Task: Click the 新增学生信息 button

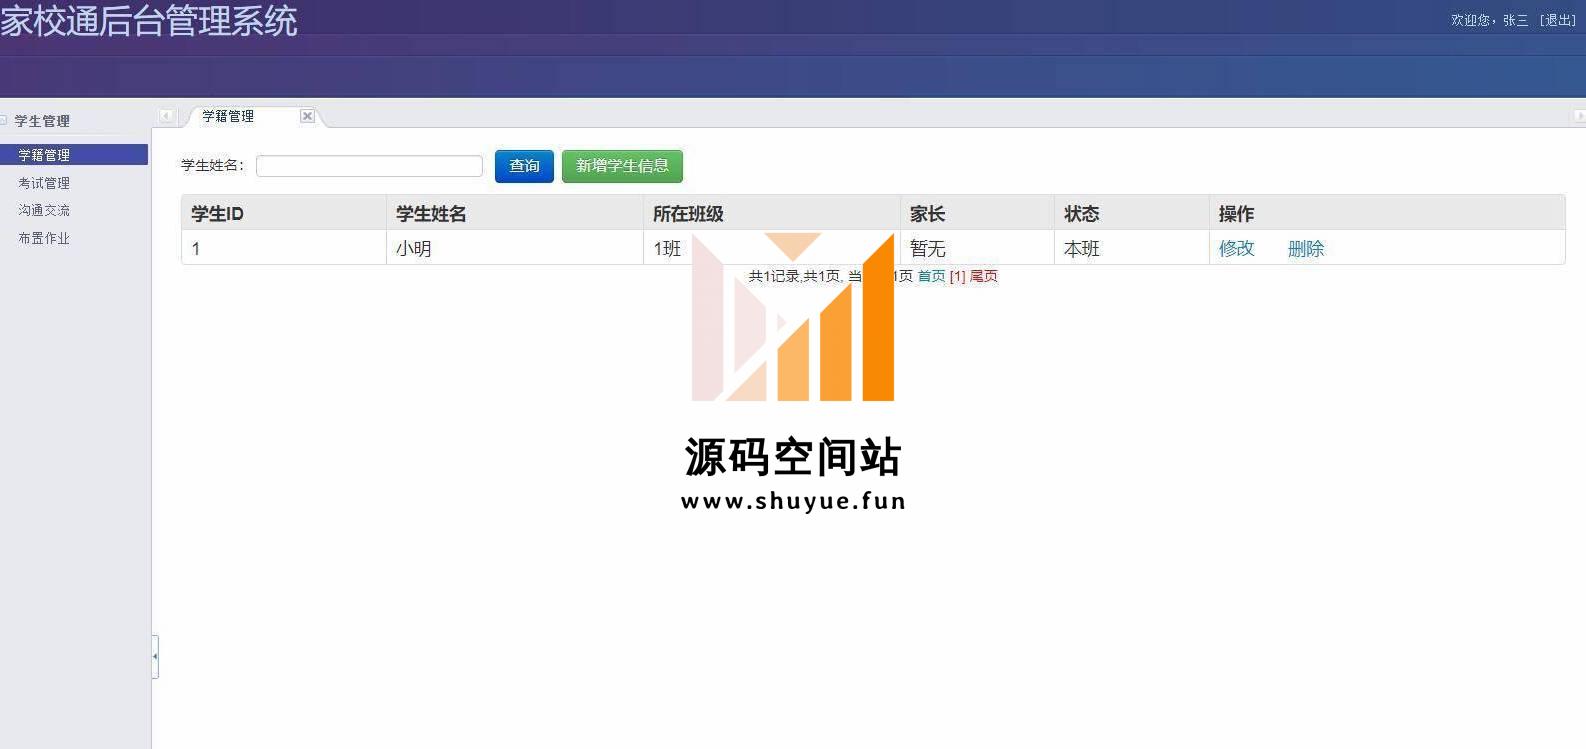Action: (x=622, y=166)
